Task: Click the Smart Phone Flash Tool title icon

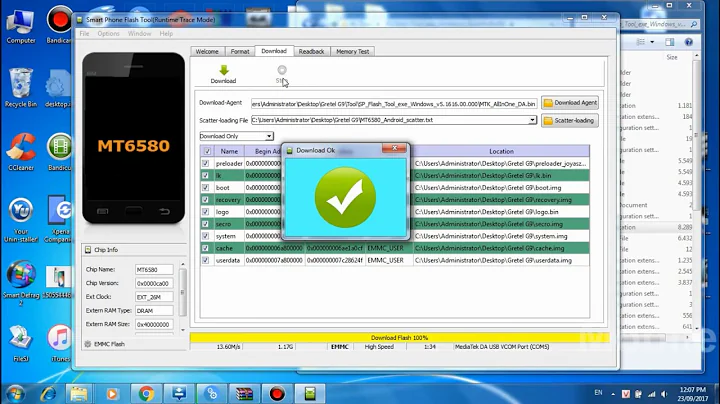Action: pos(79,20)
